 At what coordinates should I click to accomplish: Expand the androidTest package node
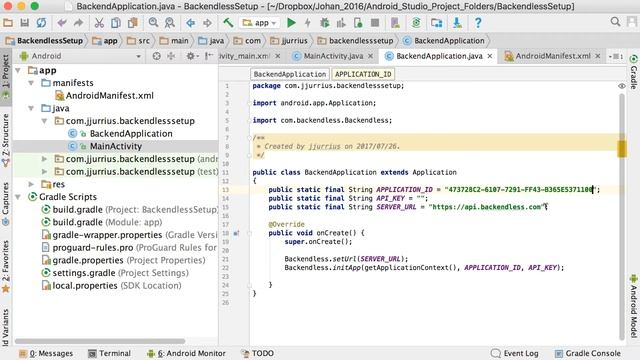(44, 159)
